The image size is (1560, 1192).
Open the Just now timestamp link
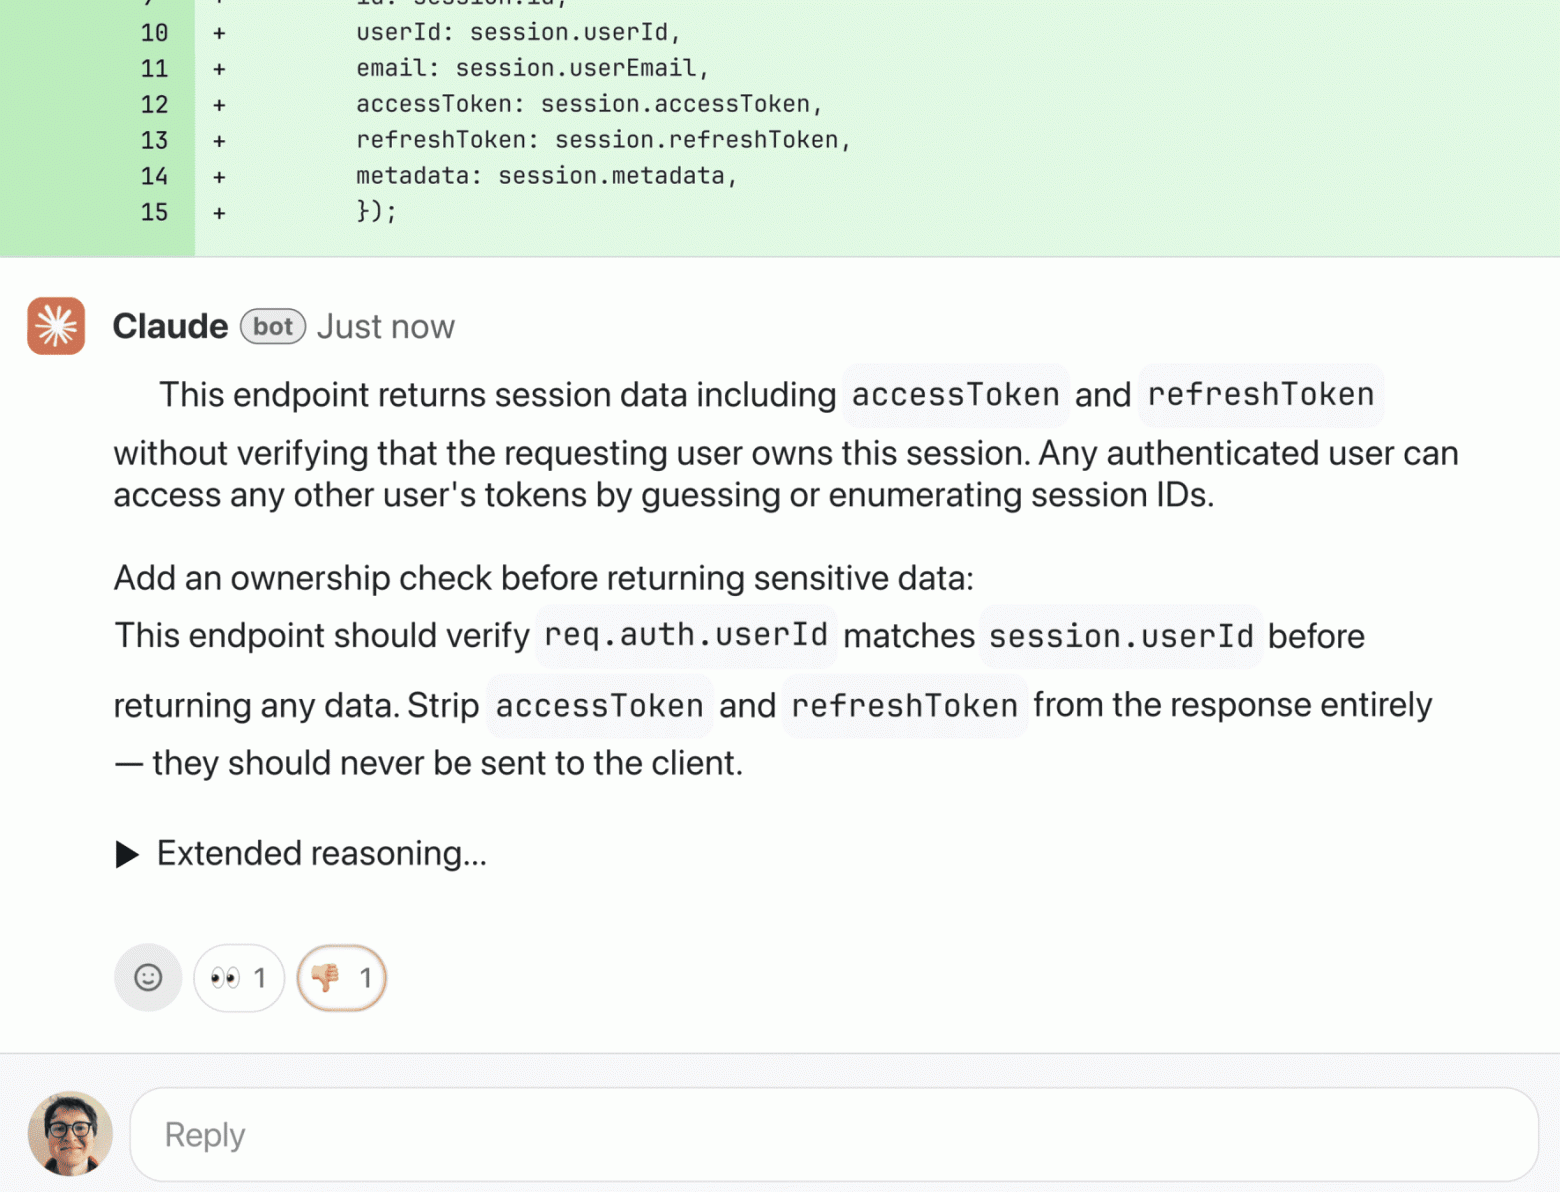click(386, 327)
